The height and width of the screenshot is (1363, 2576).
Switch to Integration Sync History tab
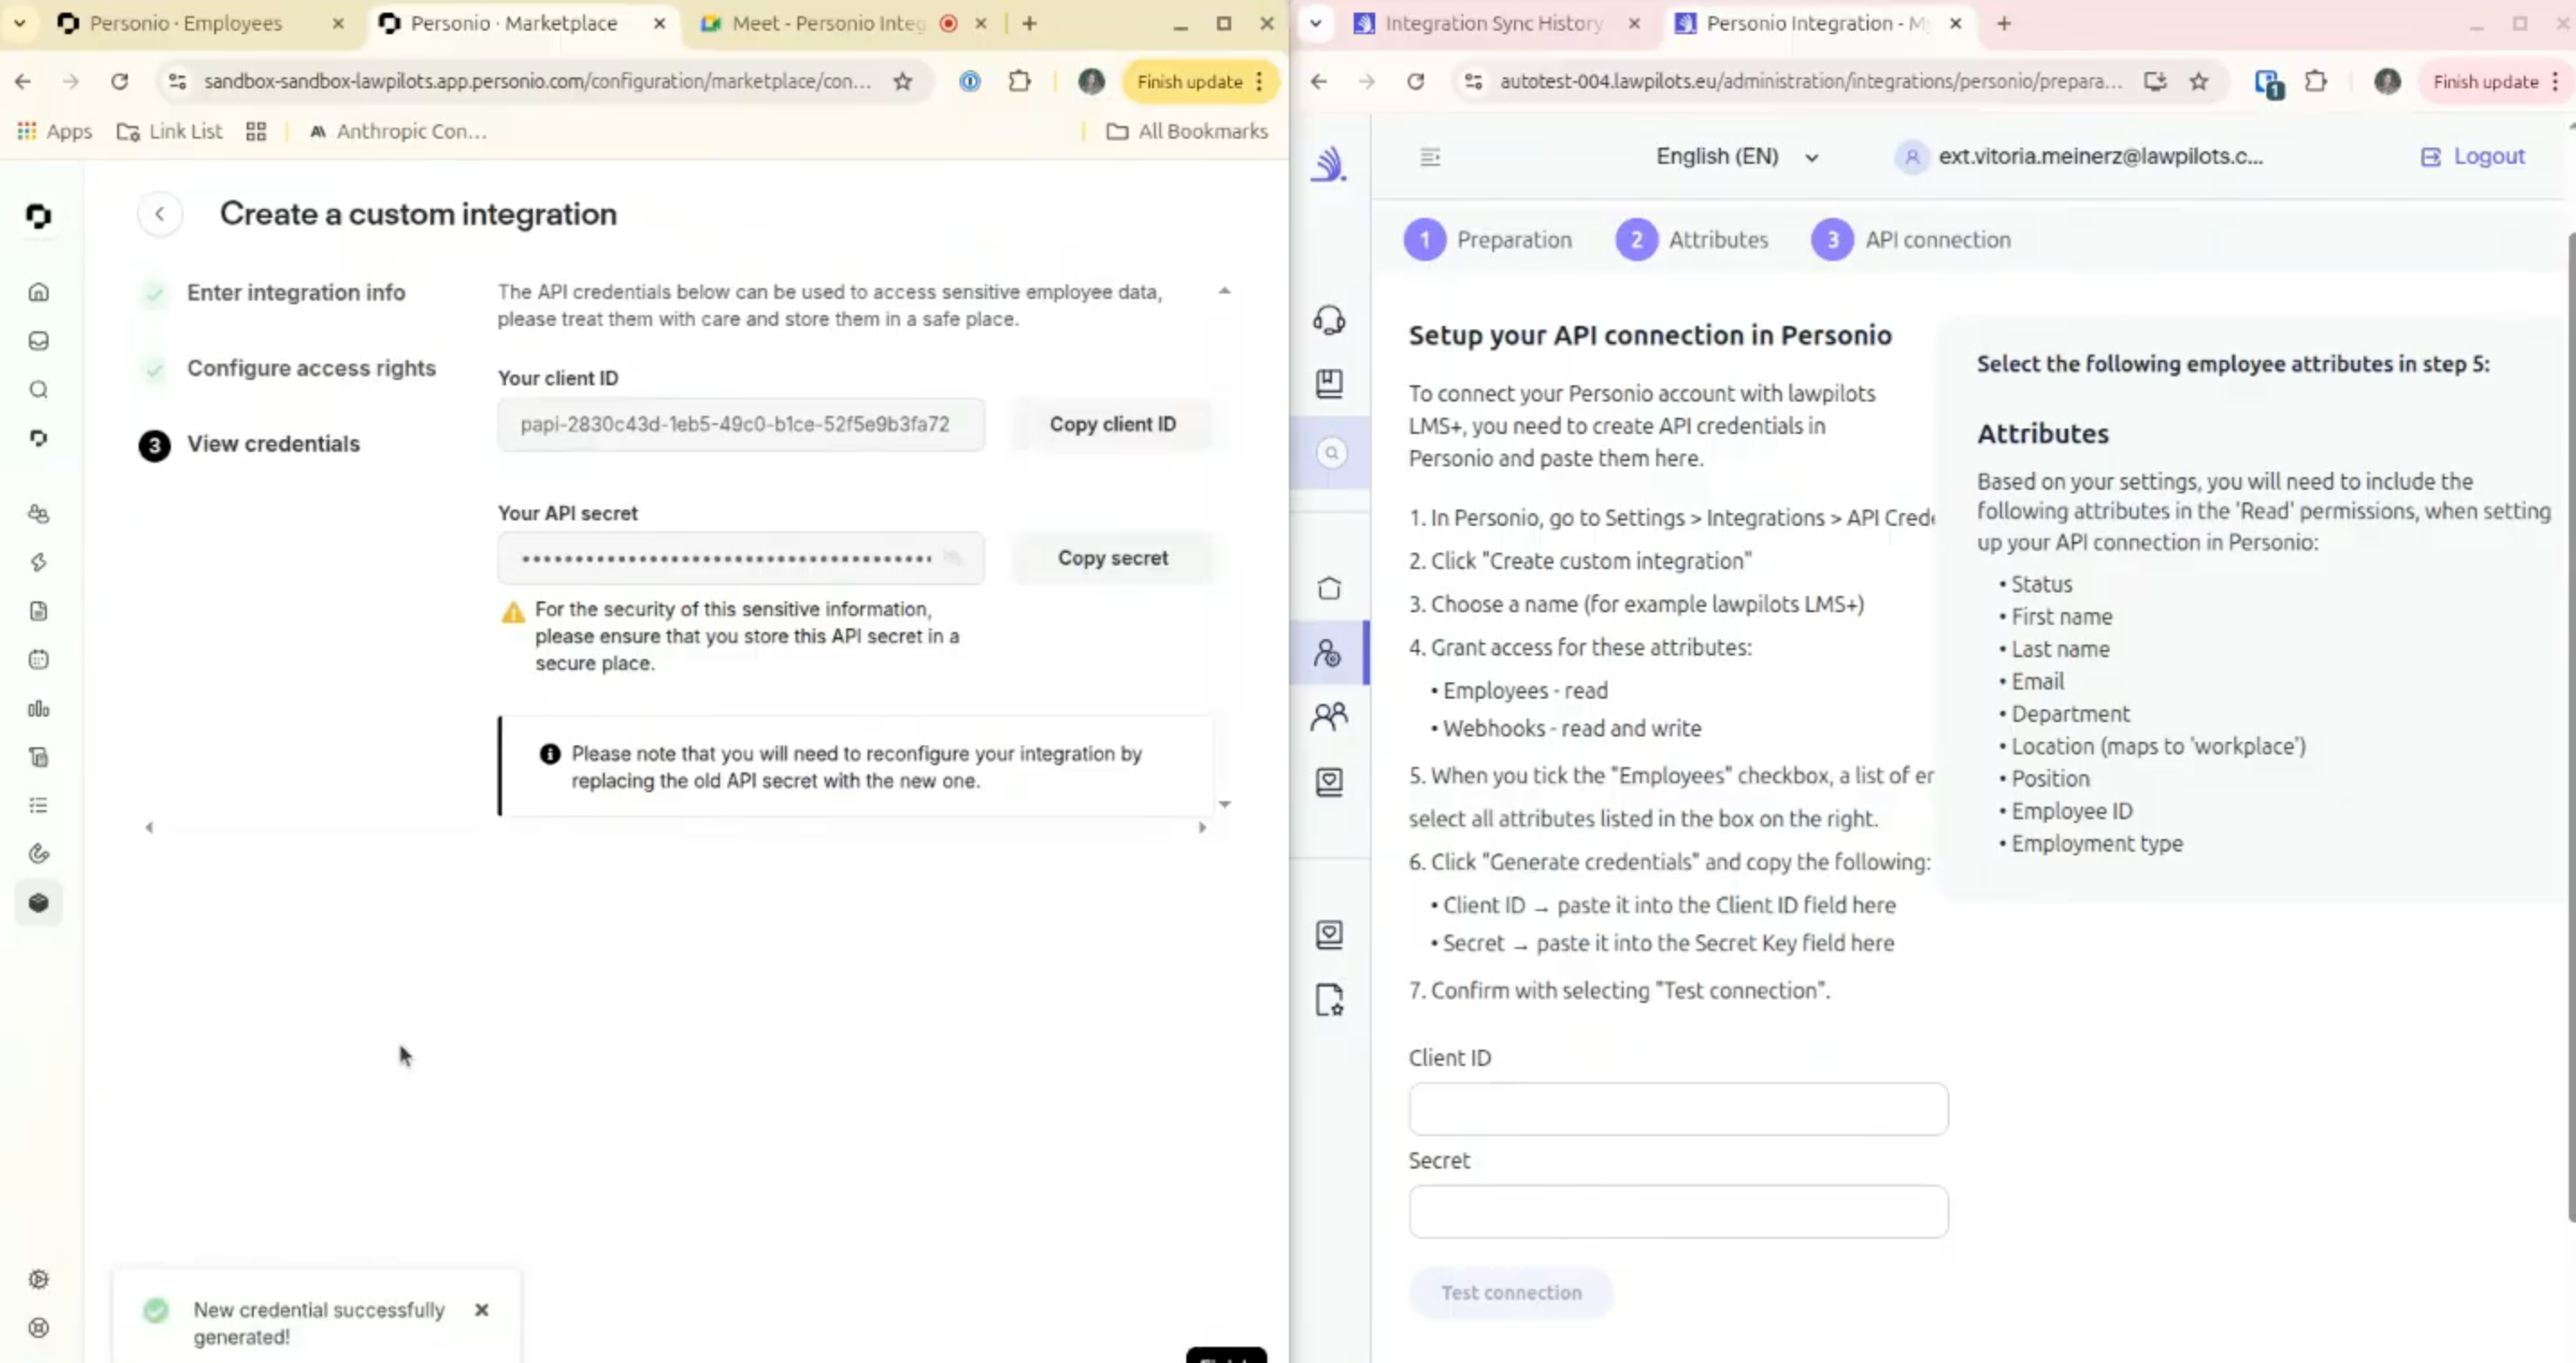click(x=1492, y=23)
